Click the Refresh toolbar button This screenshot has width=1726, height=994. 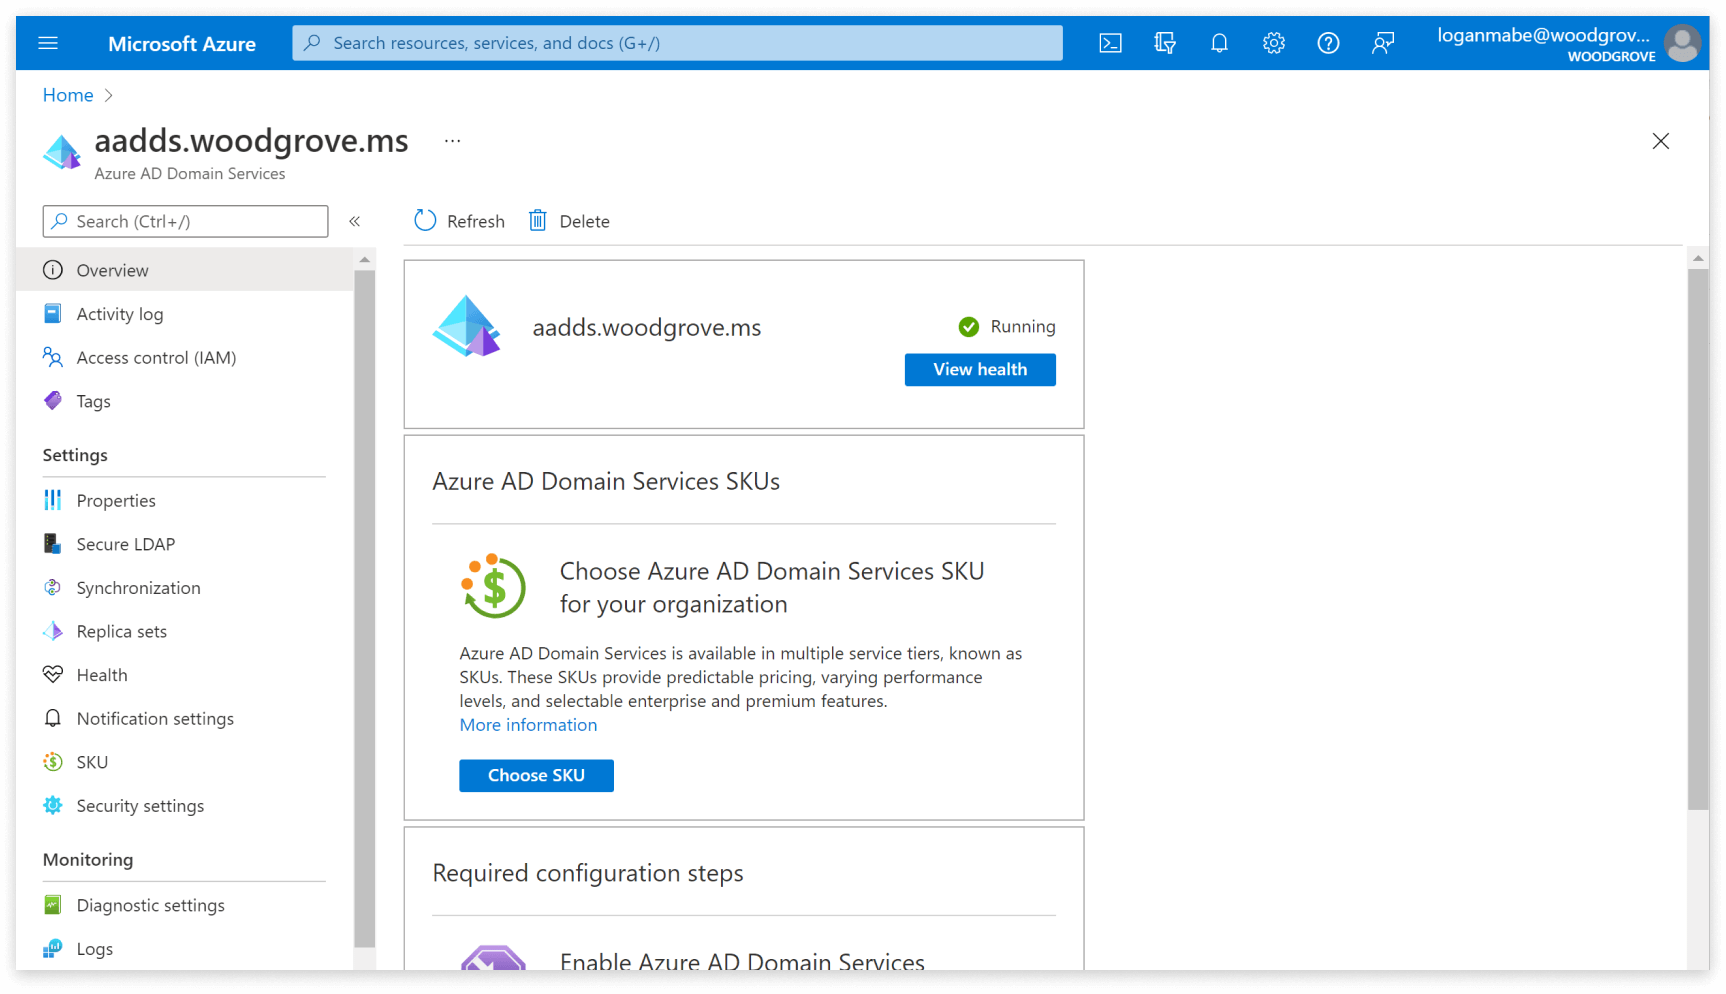[x=460, y=221]
